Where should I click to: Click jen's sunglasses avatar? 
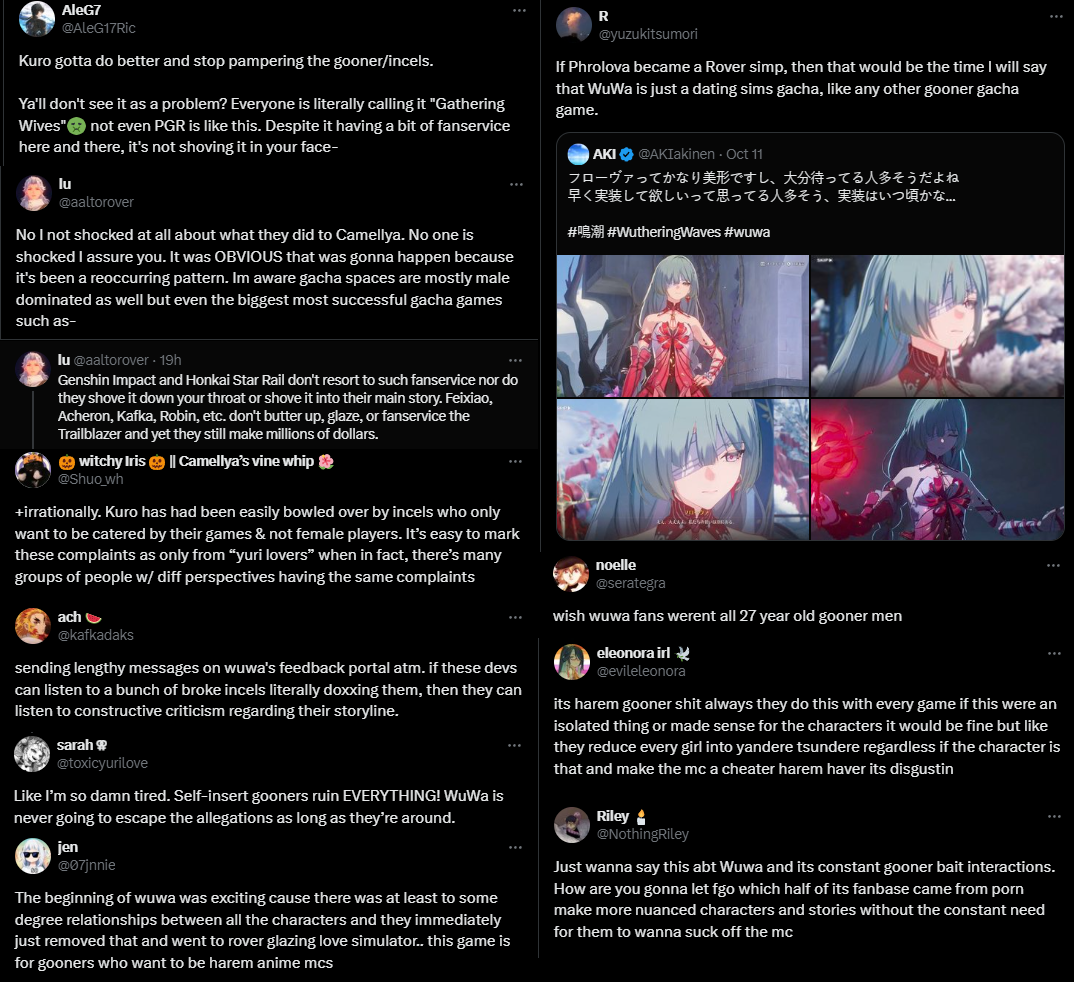coord(33,856)
